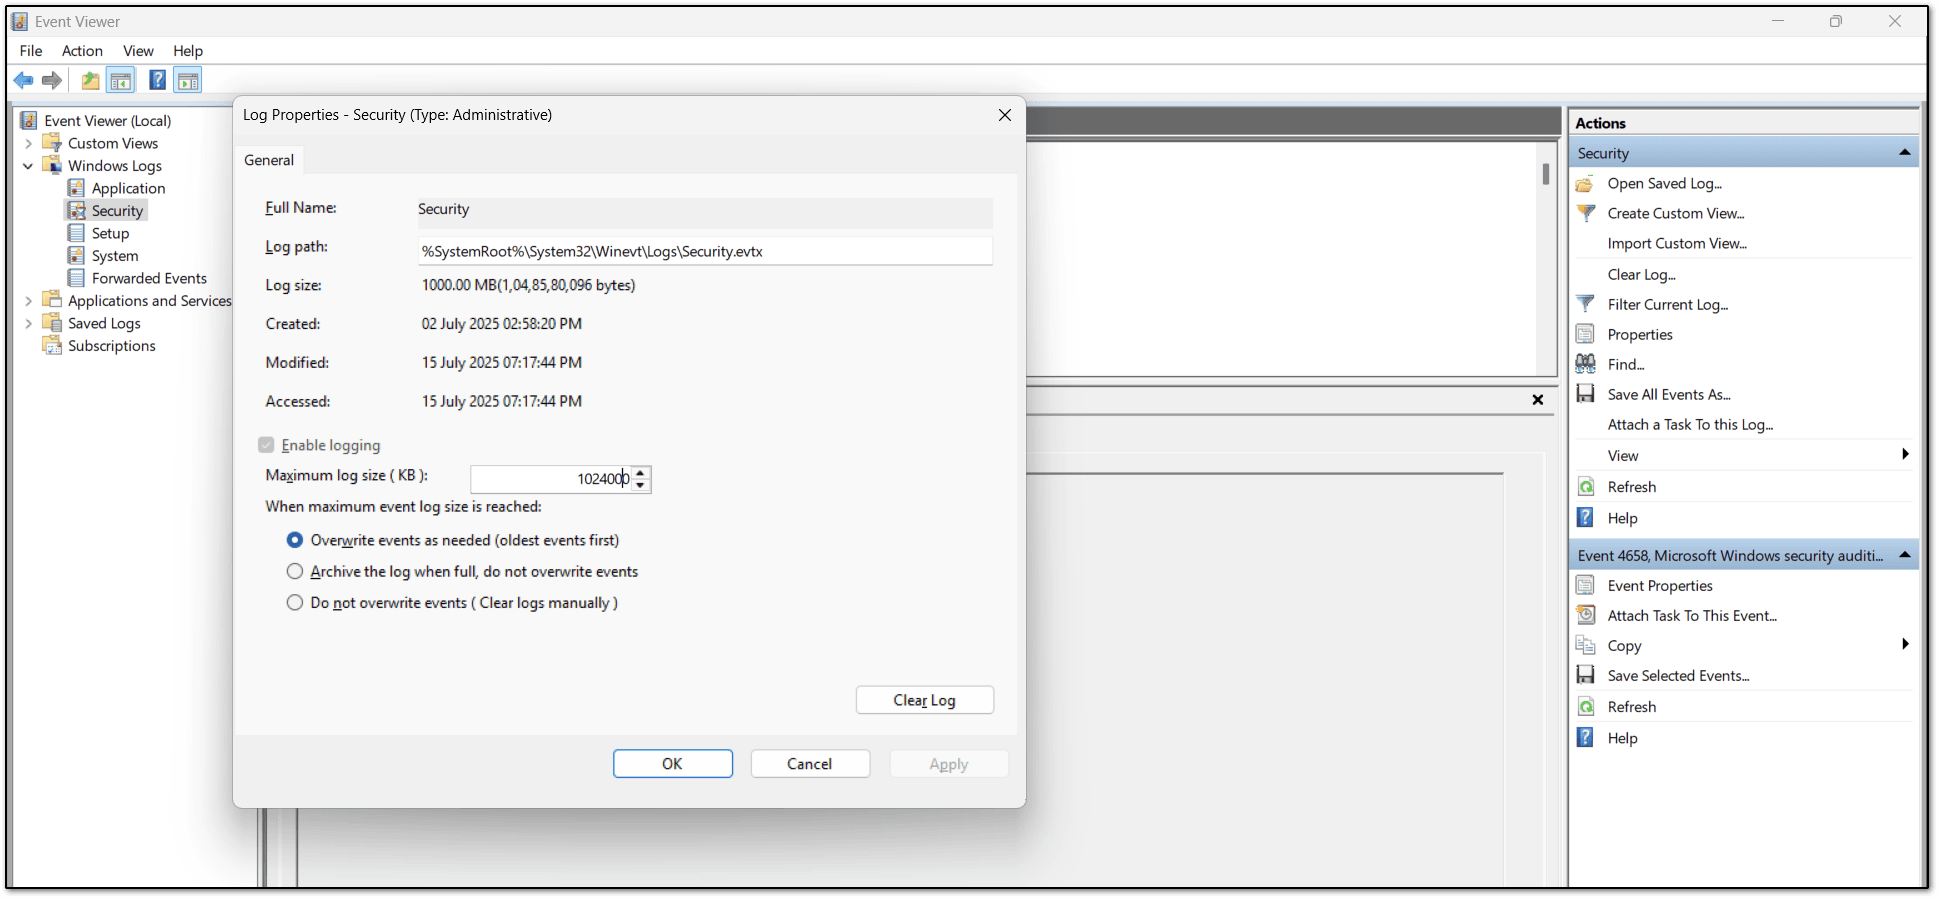Increase maximum log size with up spinner
The width and height of the screenshot is (1938, 898).
tap(641, 472)
